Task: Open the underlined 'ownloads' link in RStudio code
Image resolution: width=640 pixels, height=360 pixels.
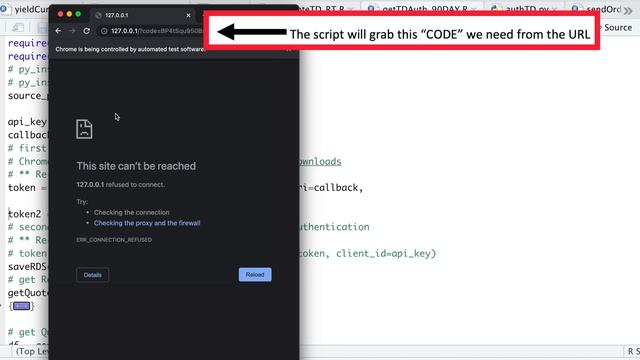Action: coord(320,161)
